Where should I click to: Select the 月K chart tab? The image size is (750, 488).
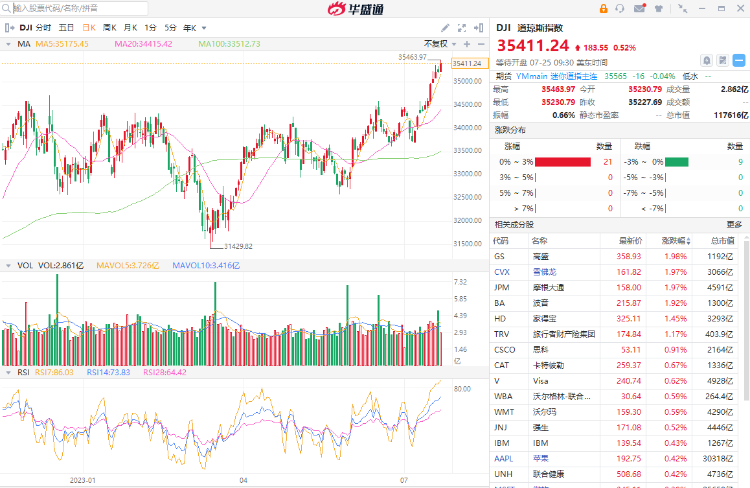(x=130, y=28)
